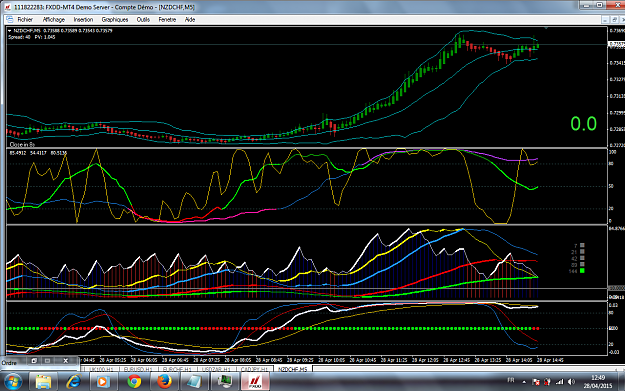The width and height of the screenshot is (625, 391).
Task: Click the Spread: 40 label on chart
Action: [x=19, y=37]
